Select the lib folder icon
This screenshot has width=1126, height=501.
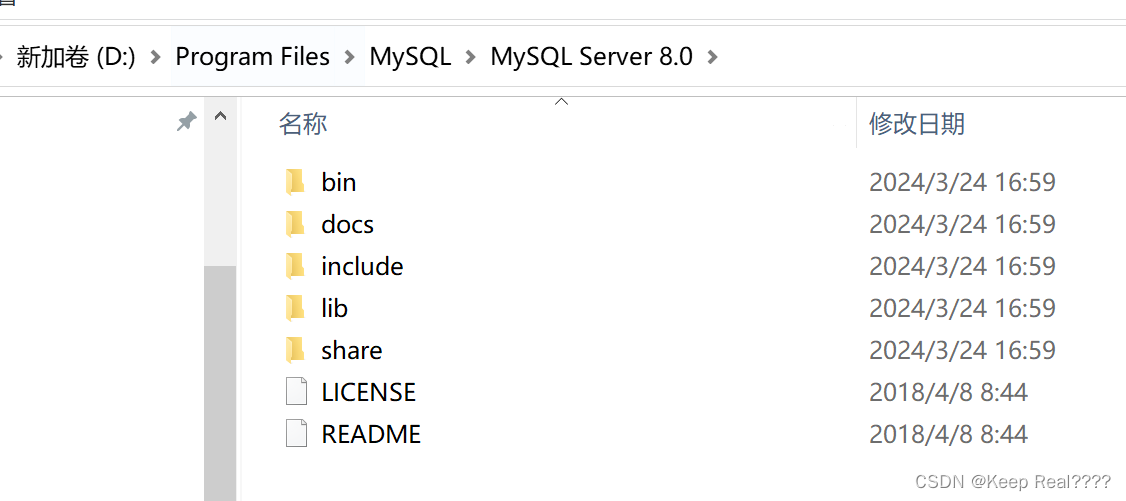tap(295, 308)
